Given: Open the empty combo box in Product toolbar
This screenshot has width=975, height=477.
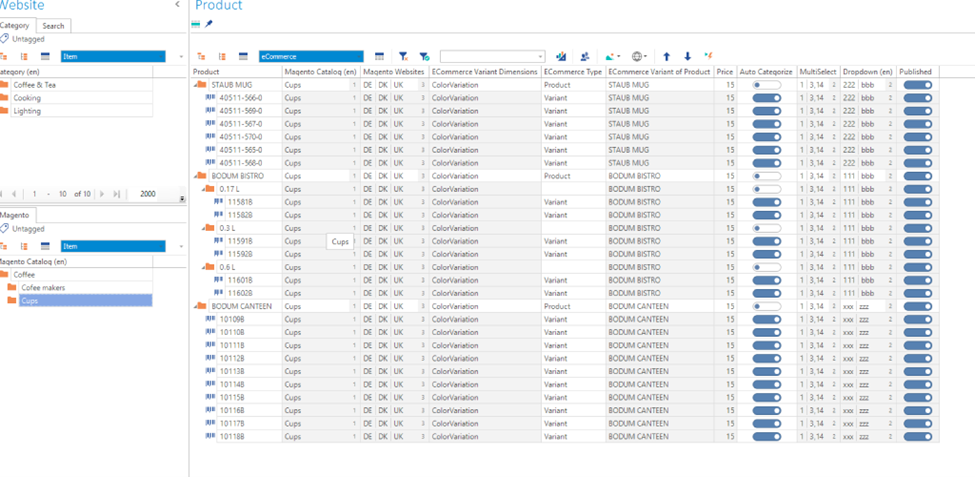Looking at the screenshot, I should (492, 56).
